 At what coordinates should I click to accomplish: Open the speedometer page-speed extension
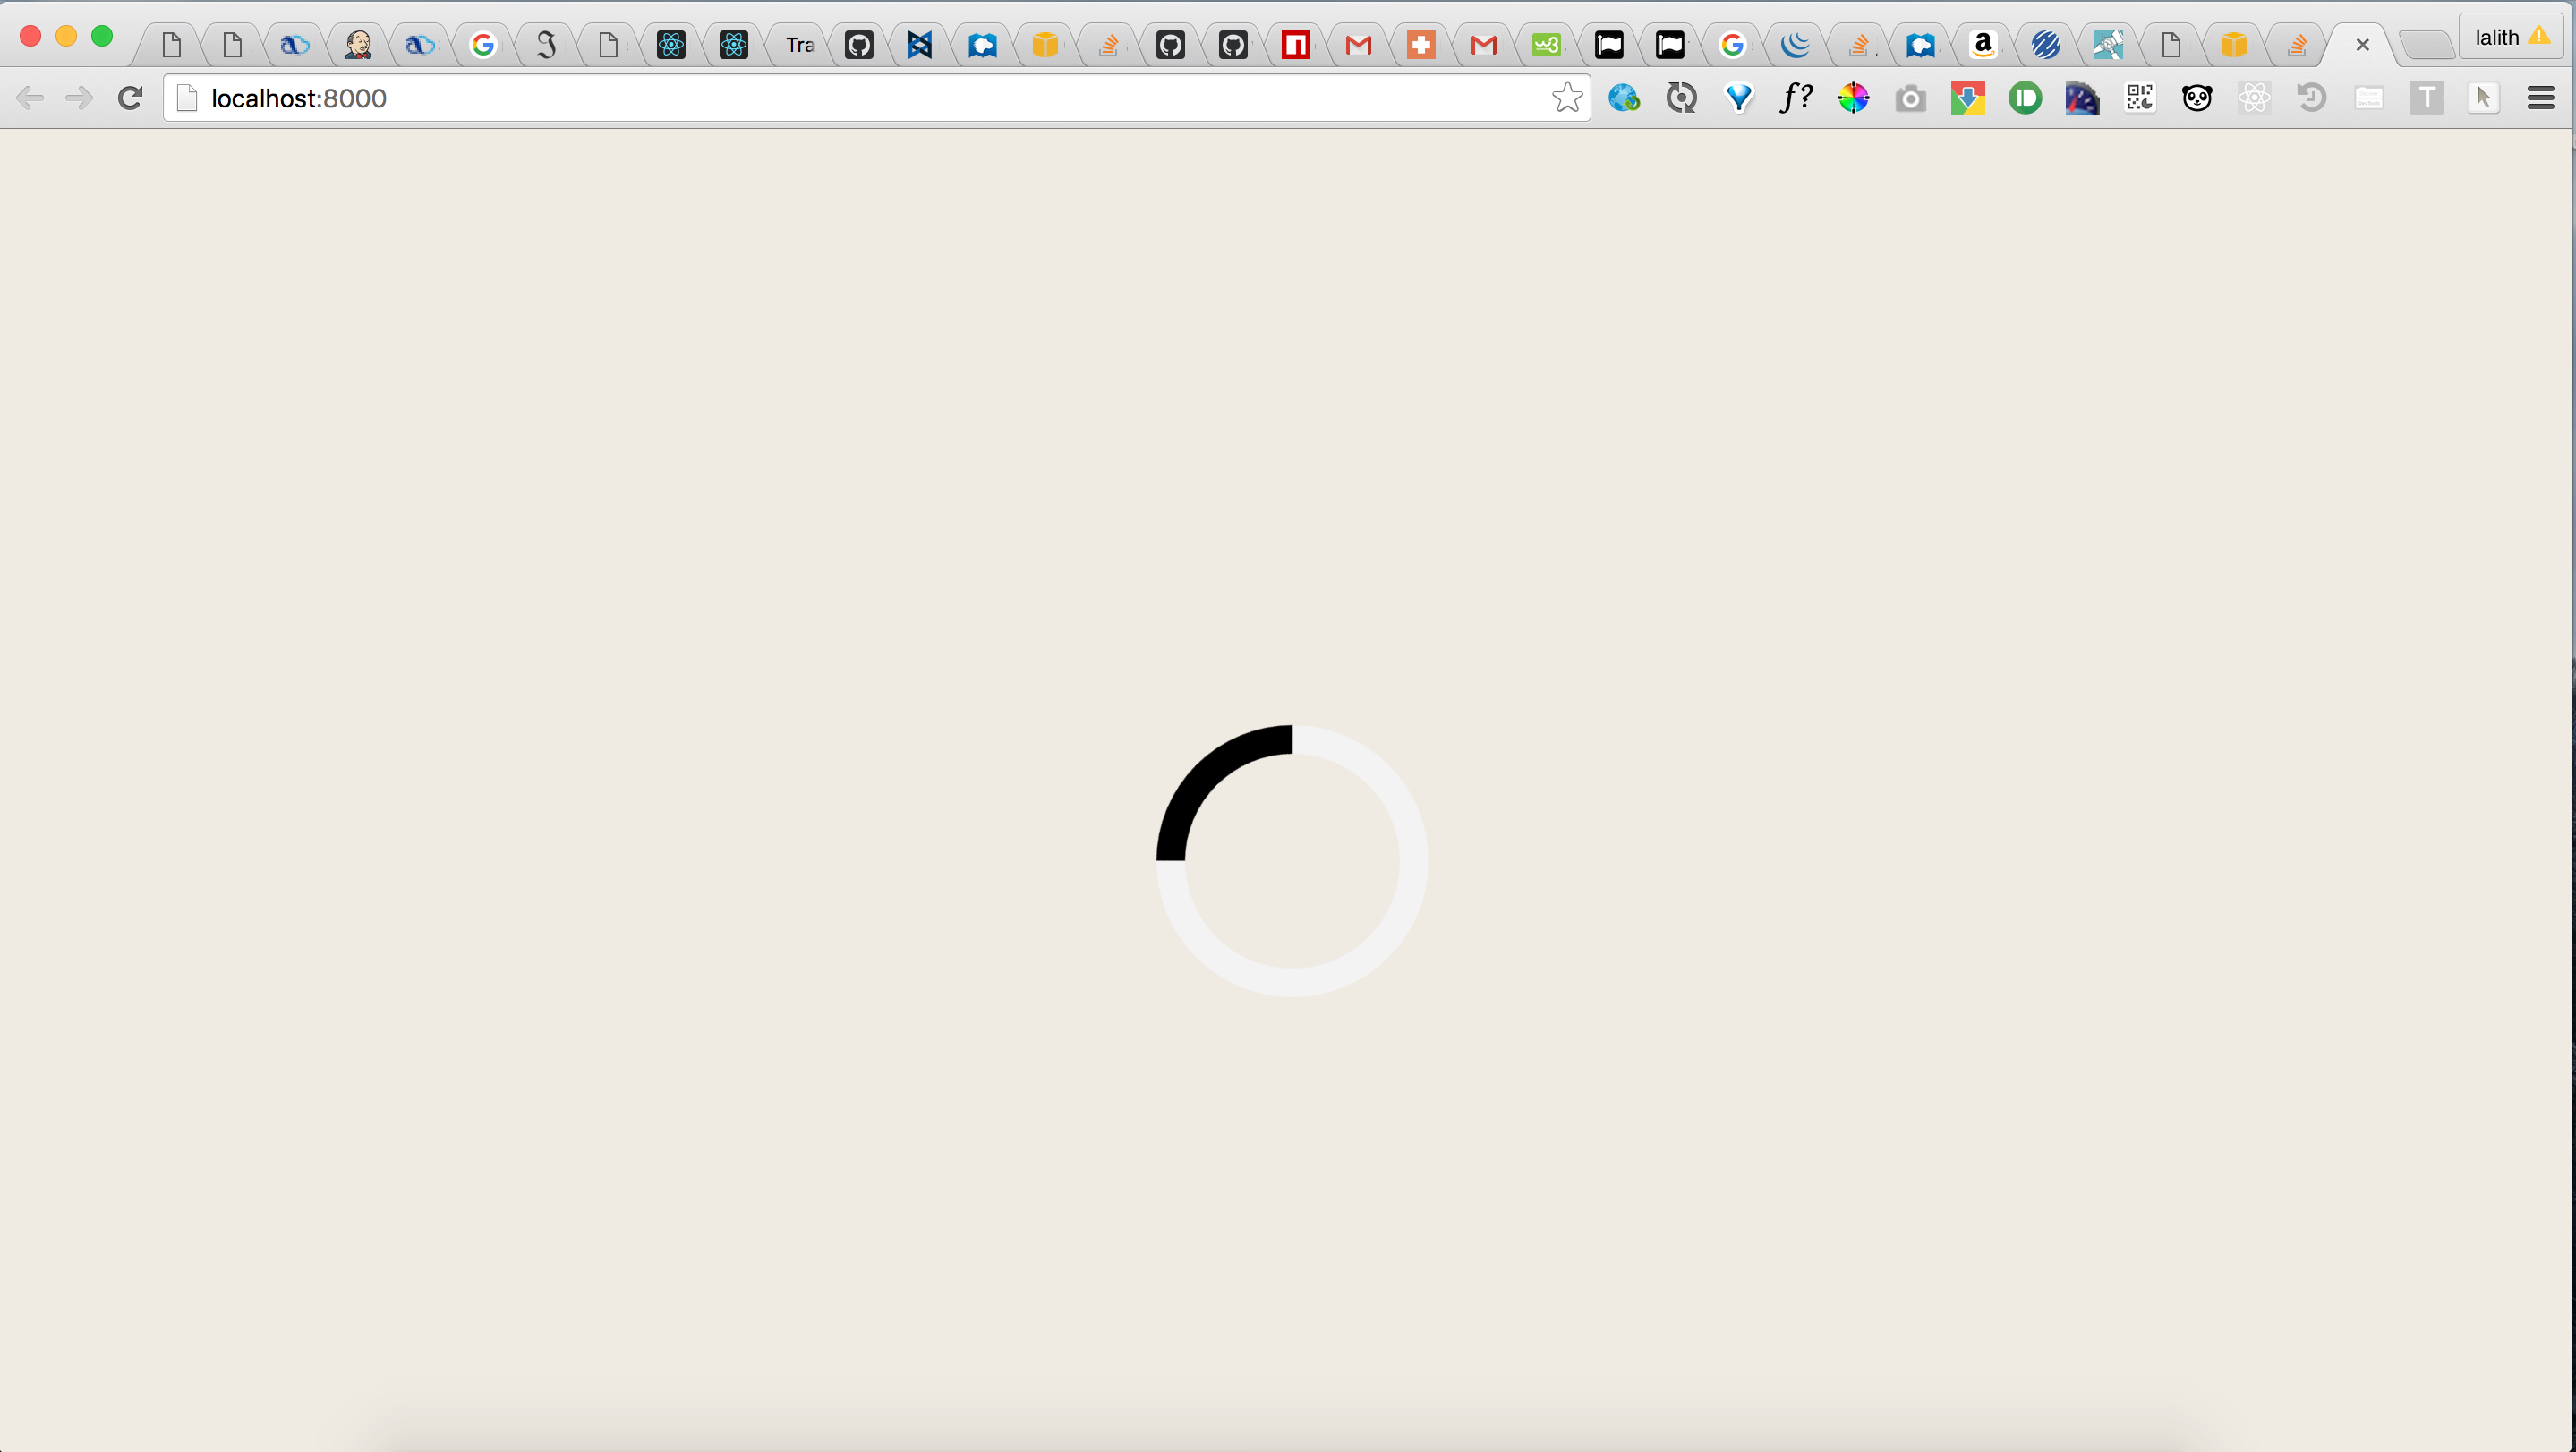pos(2082,98)
